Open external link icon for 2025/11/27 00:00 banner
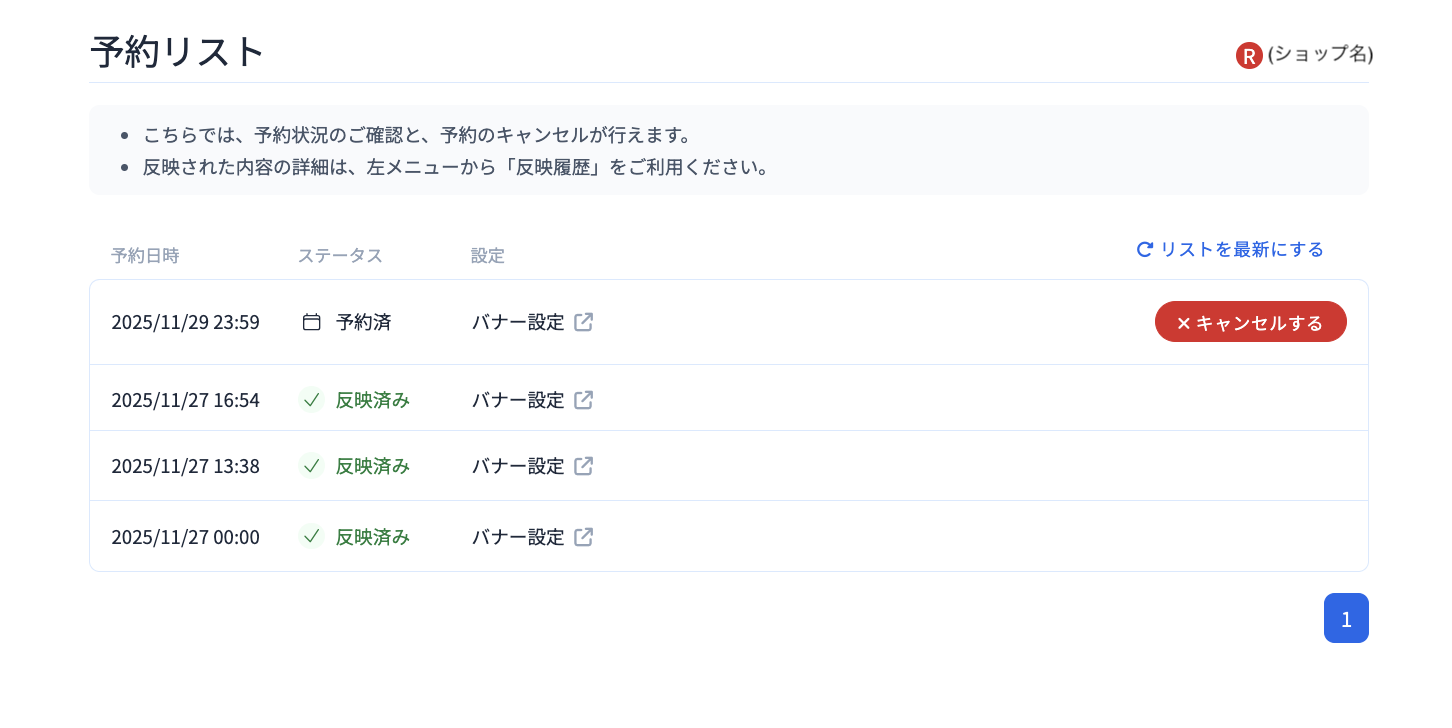Screen dimensions: 1452x728 (584, 537)
